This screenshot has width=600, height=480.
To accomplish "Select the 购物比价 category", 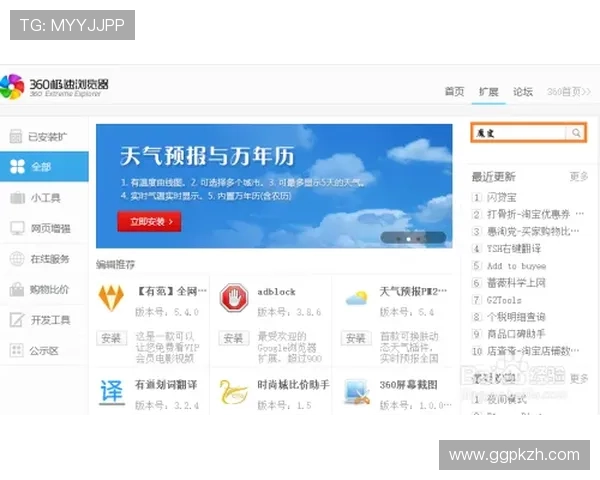I will click(x=44, y=289).
